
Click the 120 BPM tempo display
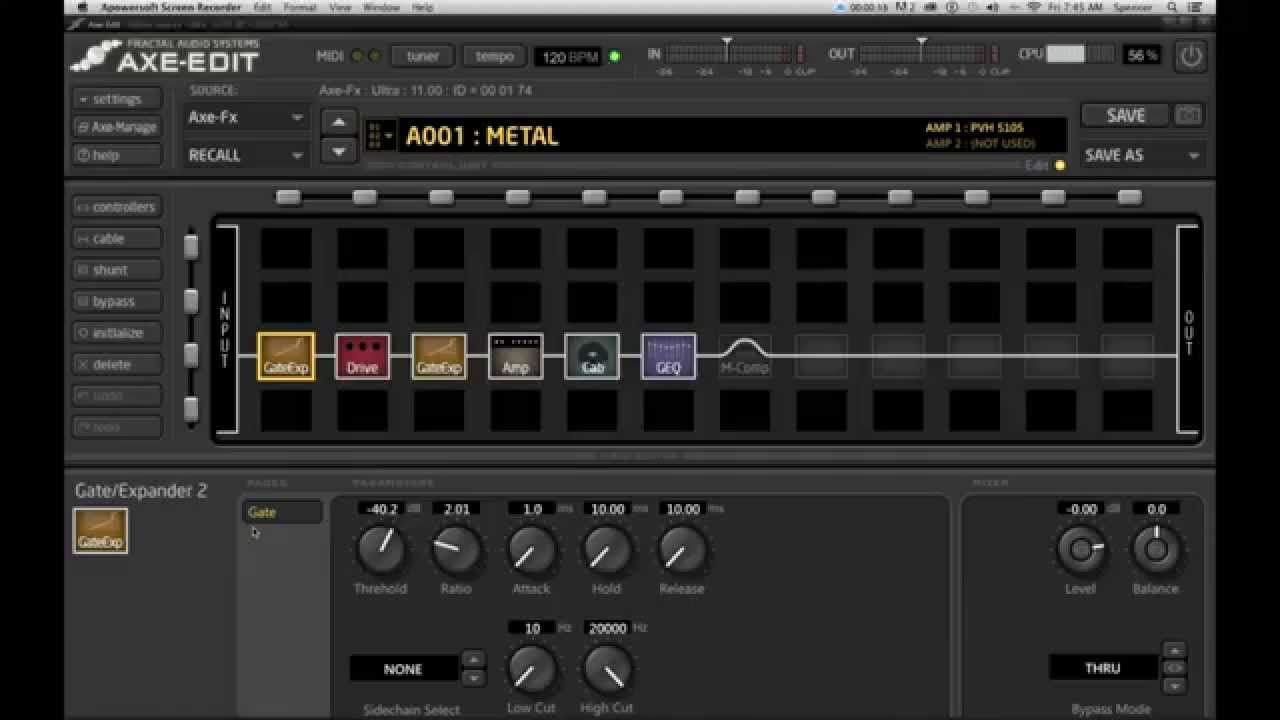pos(569,57)
